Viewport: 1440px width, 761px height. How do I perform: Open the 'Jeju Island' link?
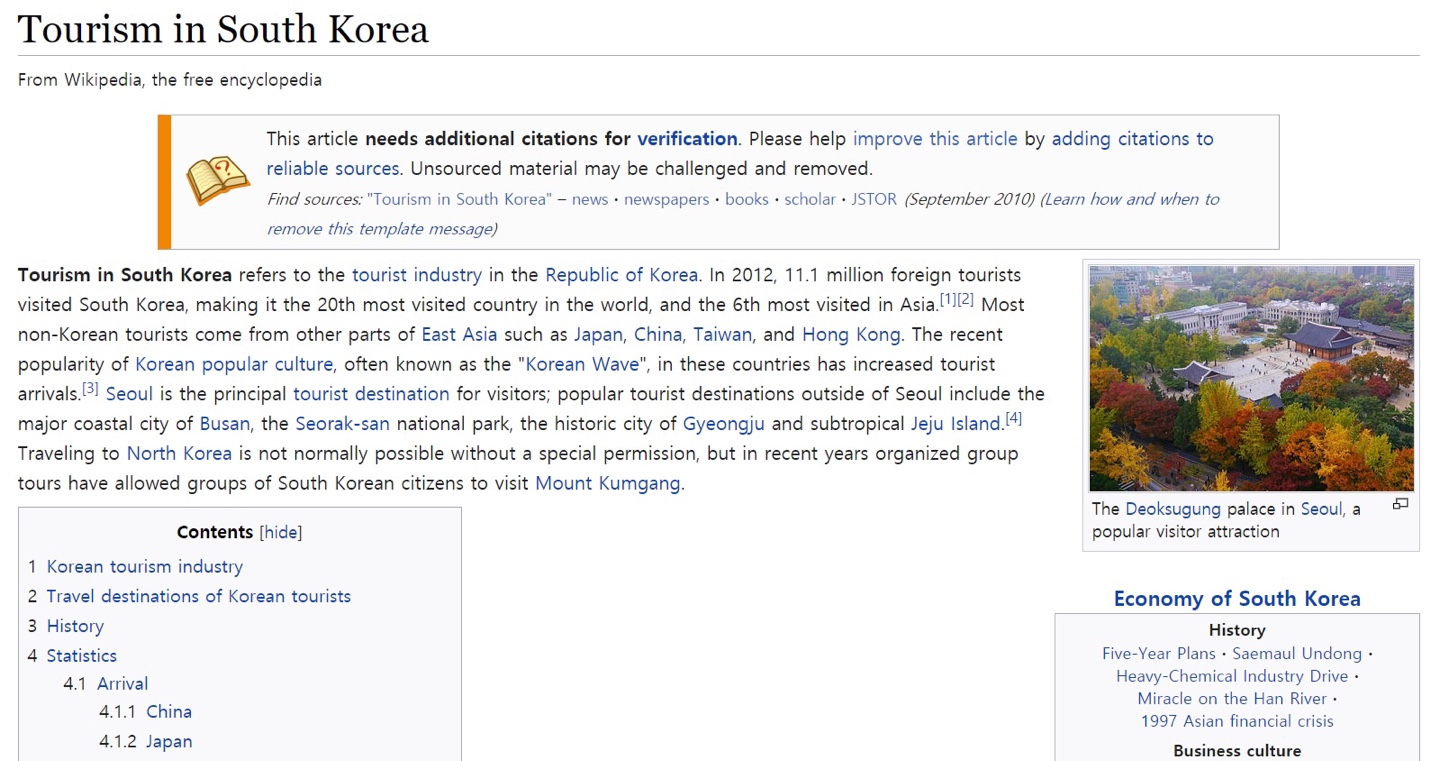956,424
